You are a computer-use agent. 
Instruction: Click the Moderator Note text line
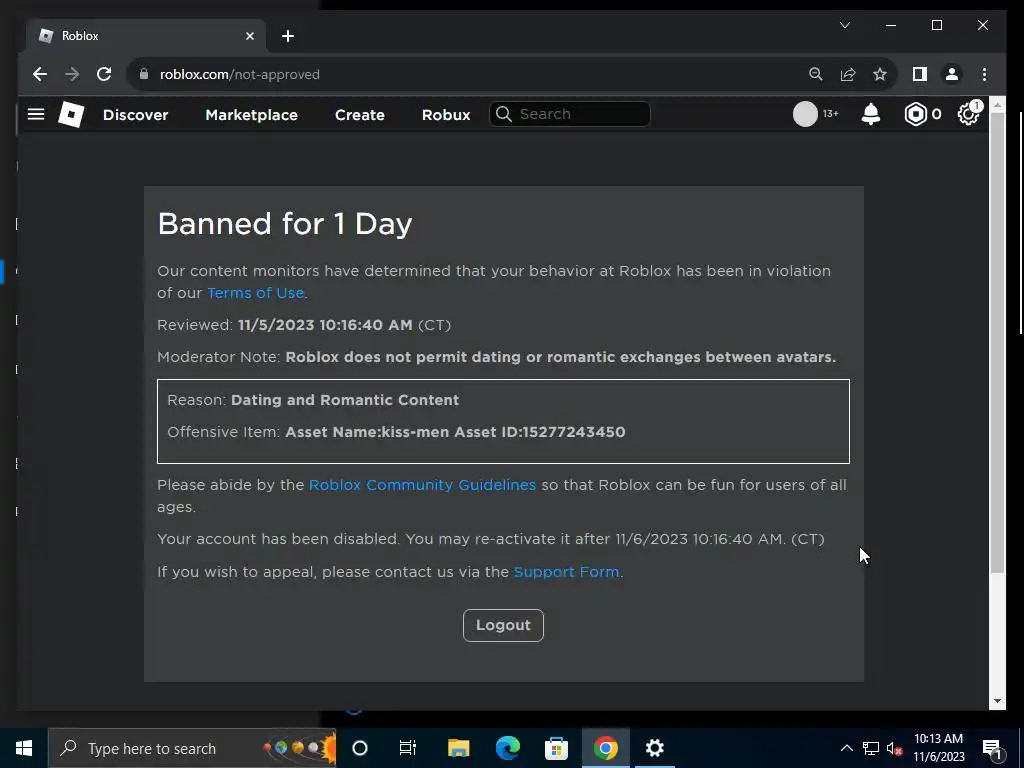496,357
